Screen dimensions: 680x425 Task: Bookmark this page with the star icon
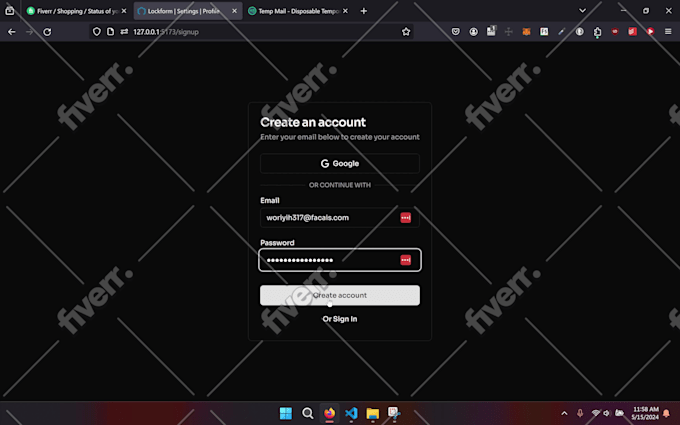coord(406,32)
